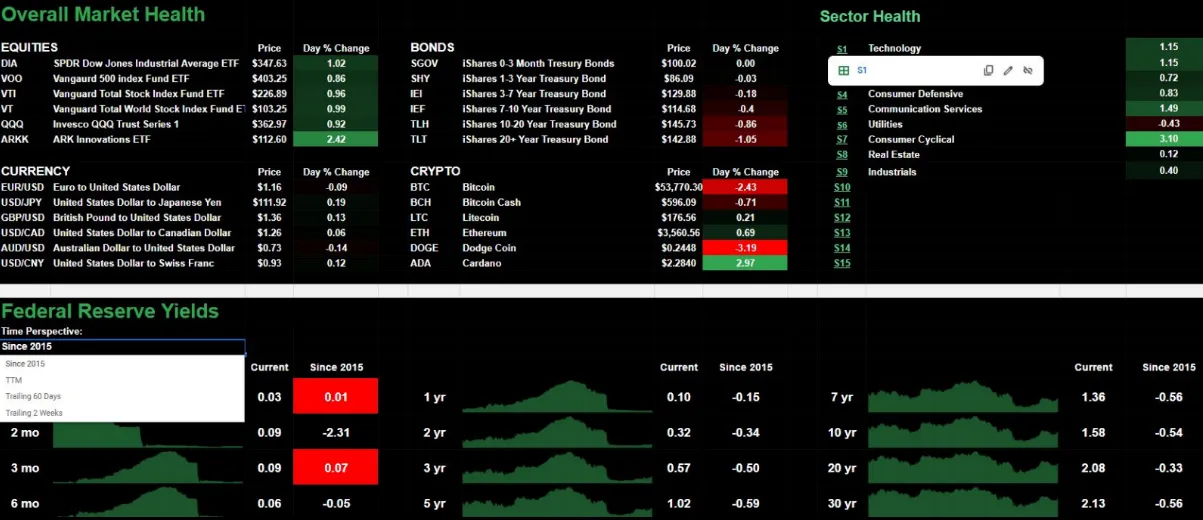Select 'United States Dollar to Japanese Yen'
The width and height of the screenshot is (1203, 520).
(139, 202)
